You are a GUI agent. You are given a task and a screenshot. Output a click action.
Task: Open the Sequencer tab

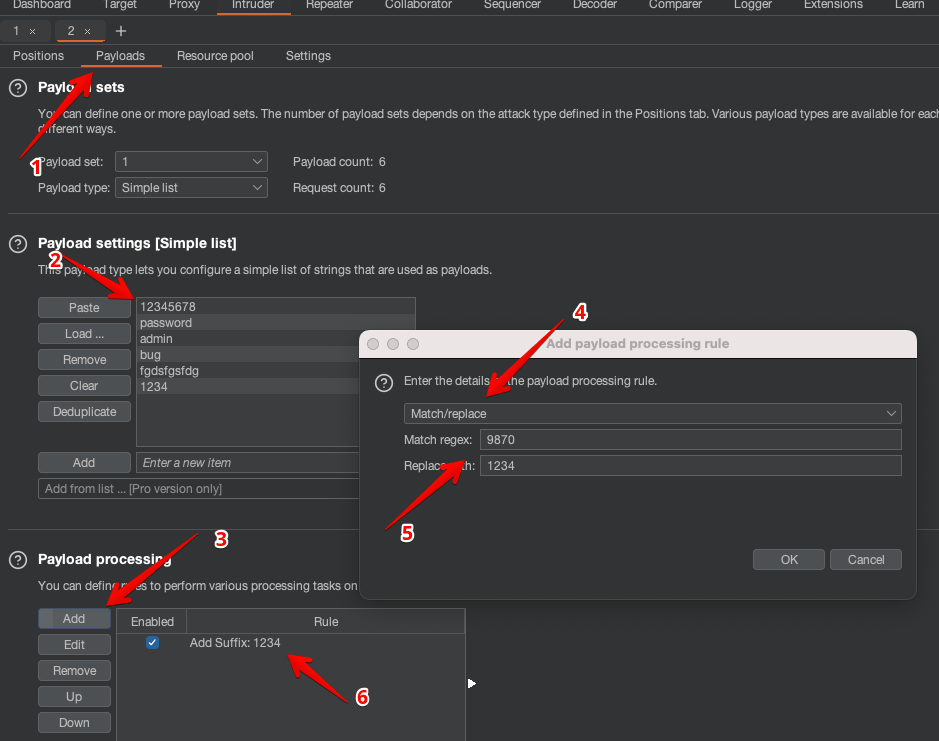512,5
